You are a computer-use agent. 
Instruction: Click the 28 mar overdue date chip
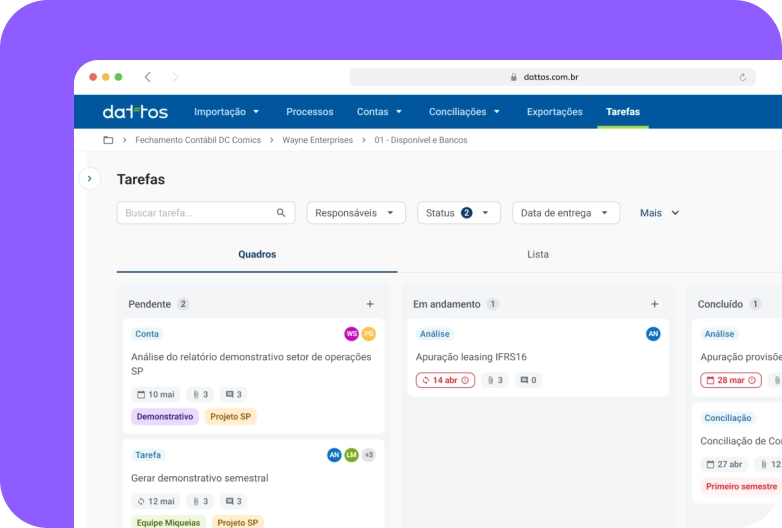(x=731, y=380)
